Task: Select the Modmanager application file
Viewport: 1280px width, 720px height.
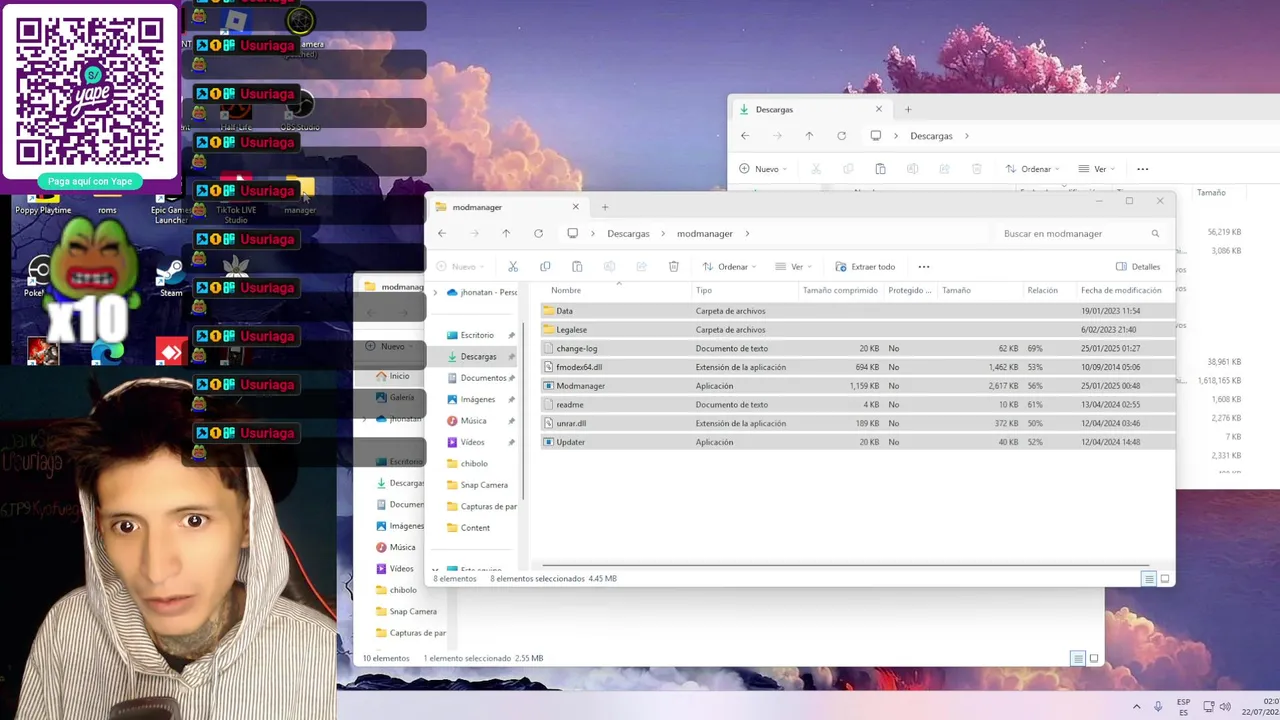Action: [857, 386]
